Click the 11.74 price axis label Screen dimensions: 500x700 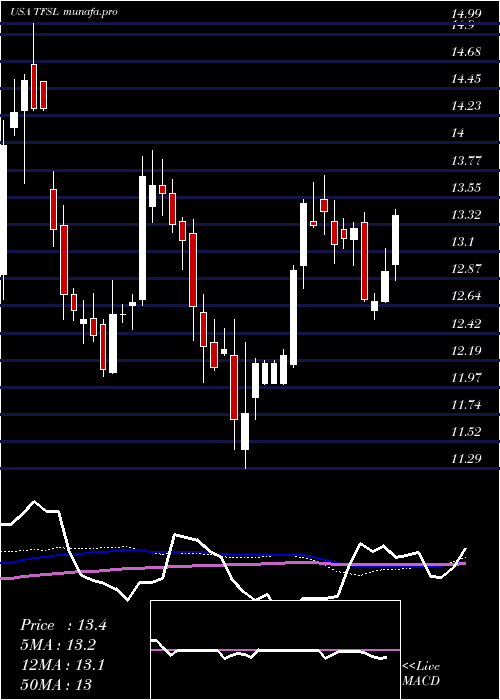pos(466,405)
